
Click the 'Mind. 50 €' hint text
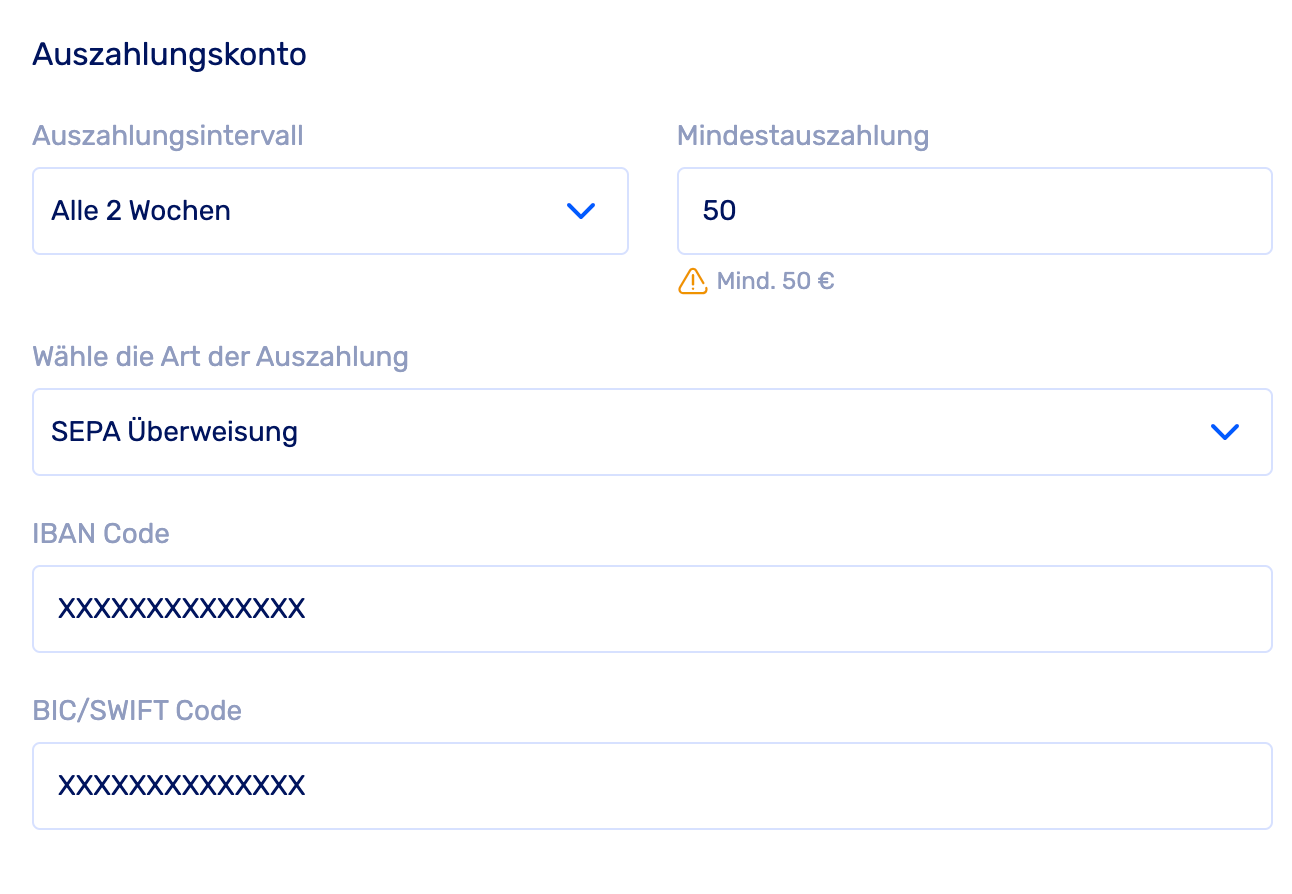click(775, 281)
